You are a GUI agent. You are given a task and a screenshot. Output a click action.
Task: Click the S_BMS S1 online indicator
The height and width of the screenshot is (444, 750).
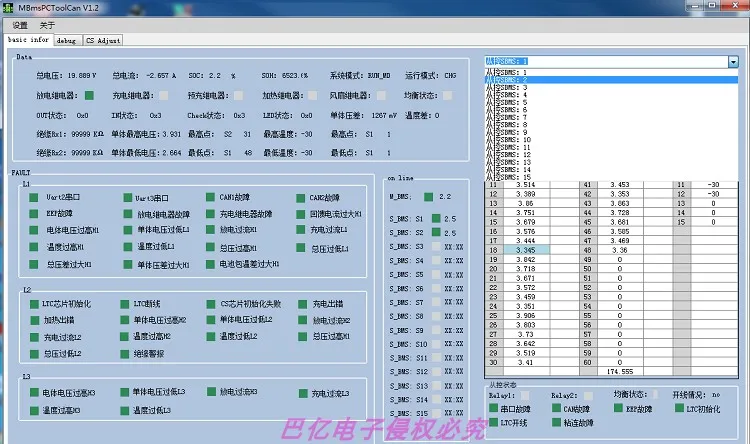pyautogui.click(x=436, y=219)
